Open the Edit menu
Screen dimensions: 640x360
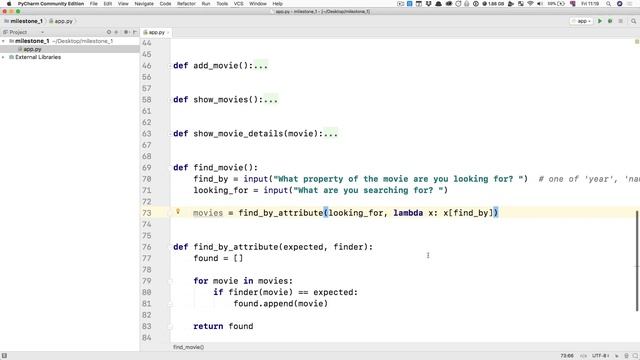pos(108,4)
